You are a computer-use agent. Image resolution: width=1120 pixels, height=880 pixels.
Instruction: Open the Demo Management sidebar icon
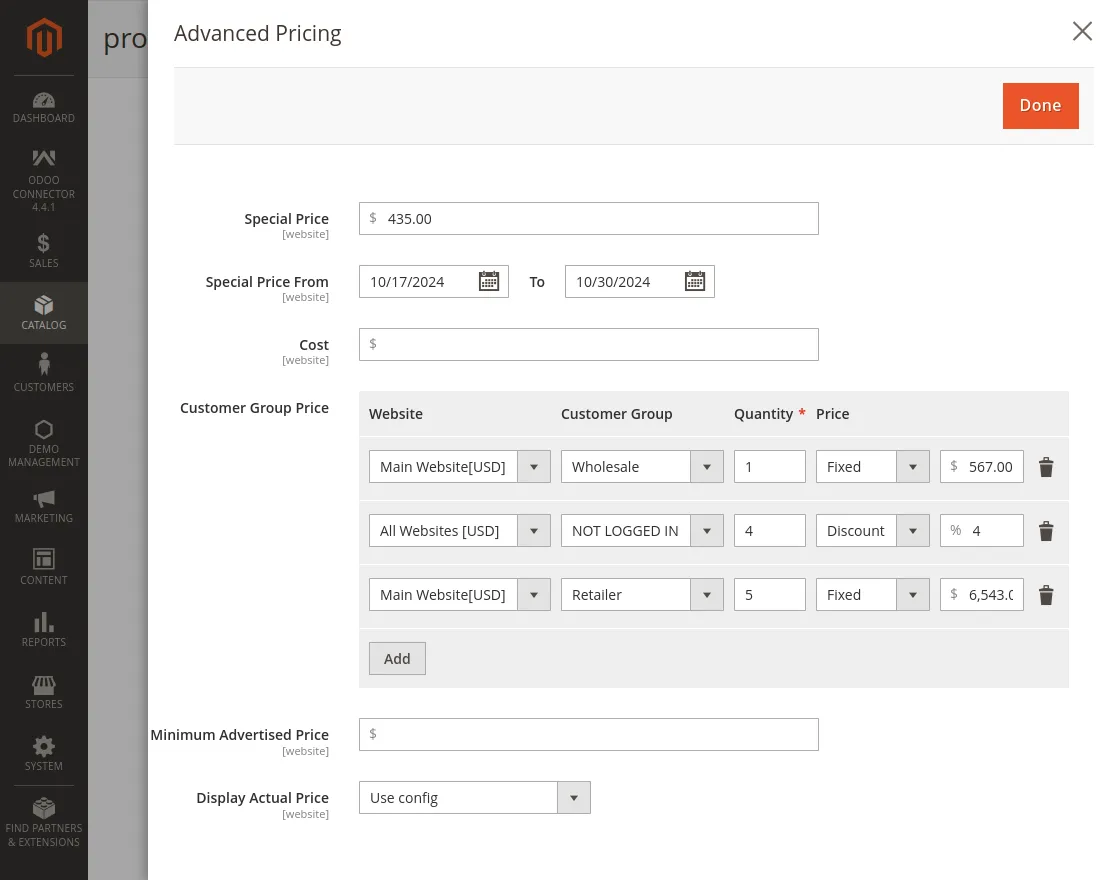point(44,429)
